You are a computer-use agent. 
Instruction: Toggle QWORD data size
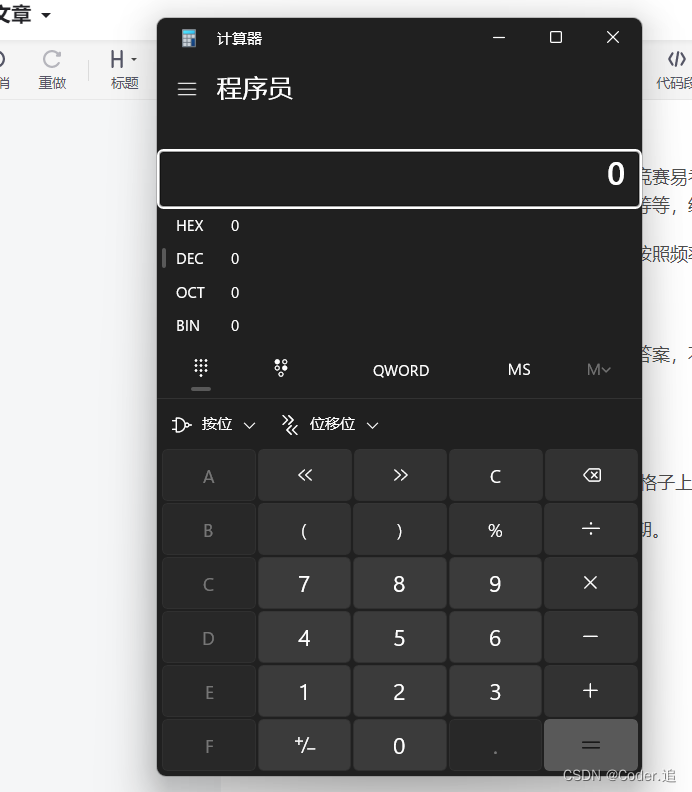pyautogui.click(x=401, y=370)
